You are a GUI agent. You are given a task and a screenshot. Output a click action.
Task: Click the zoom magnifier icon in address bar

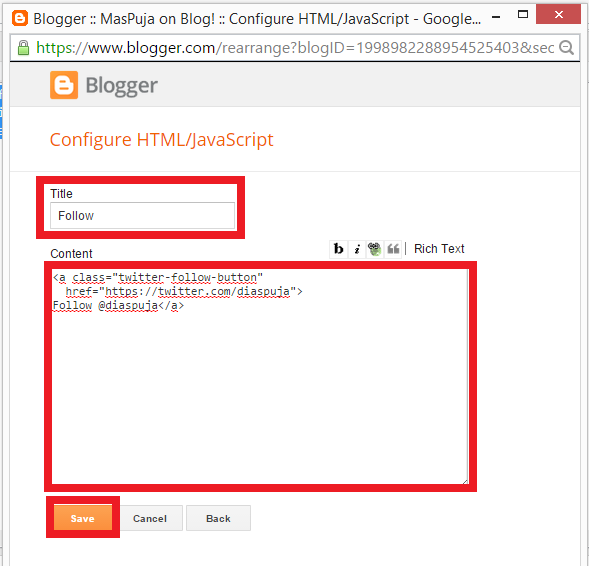click(x=566, y=48)
